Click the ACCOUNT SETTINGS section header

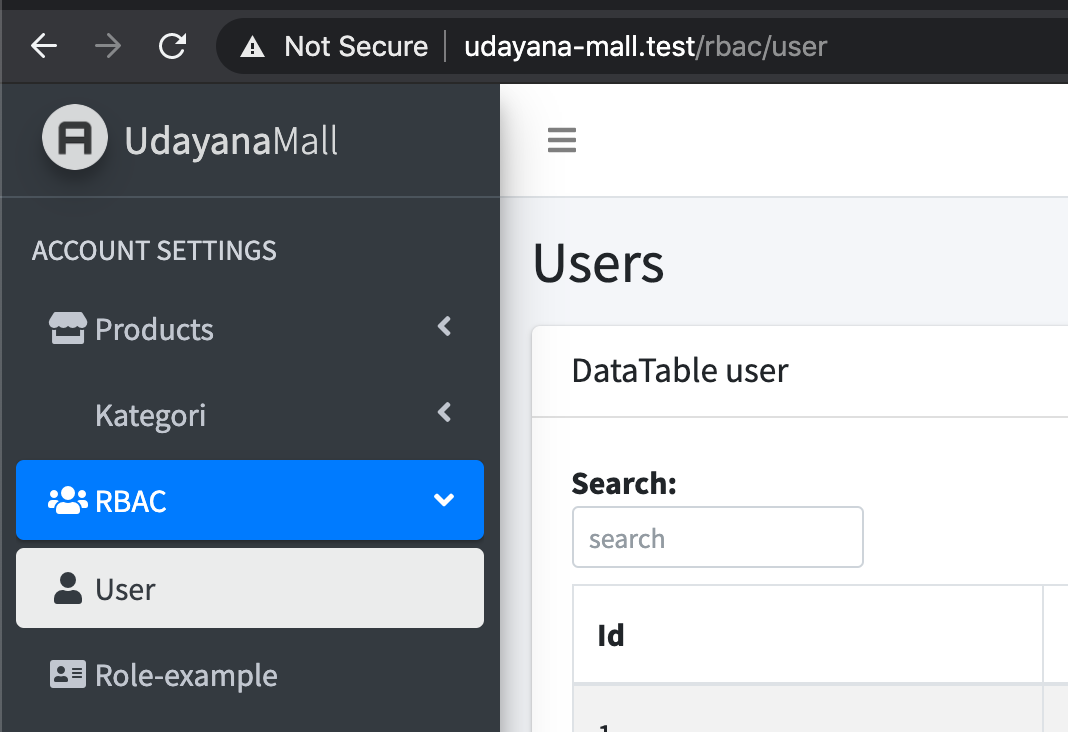click(154, 251)
